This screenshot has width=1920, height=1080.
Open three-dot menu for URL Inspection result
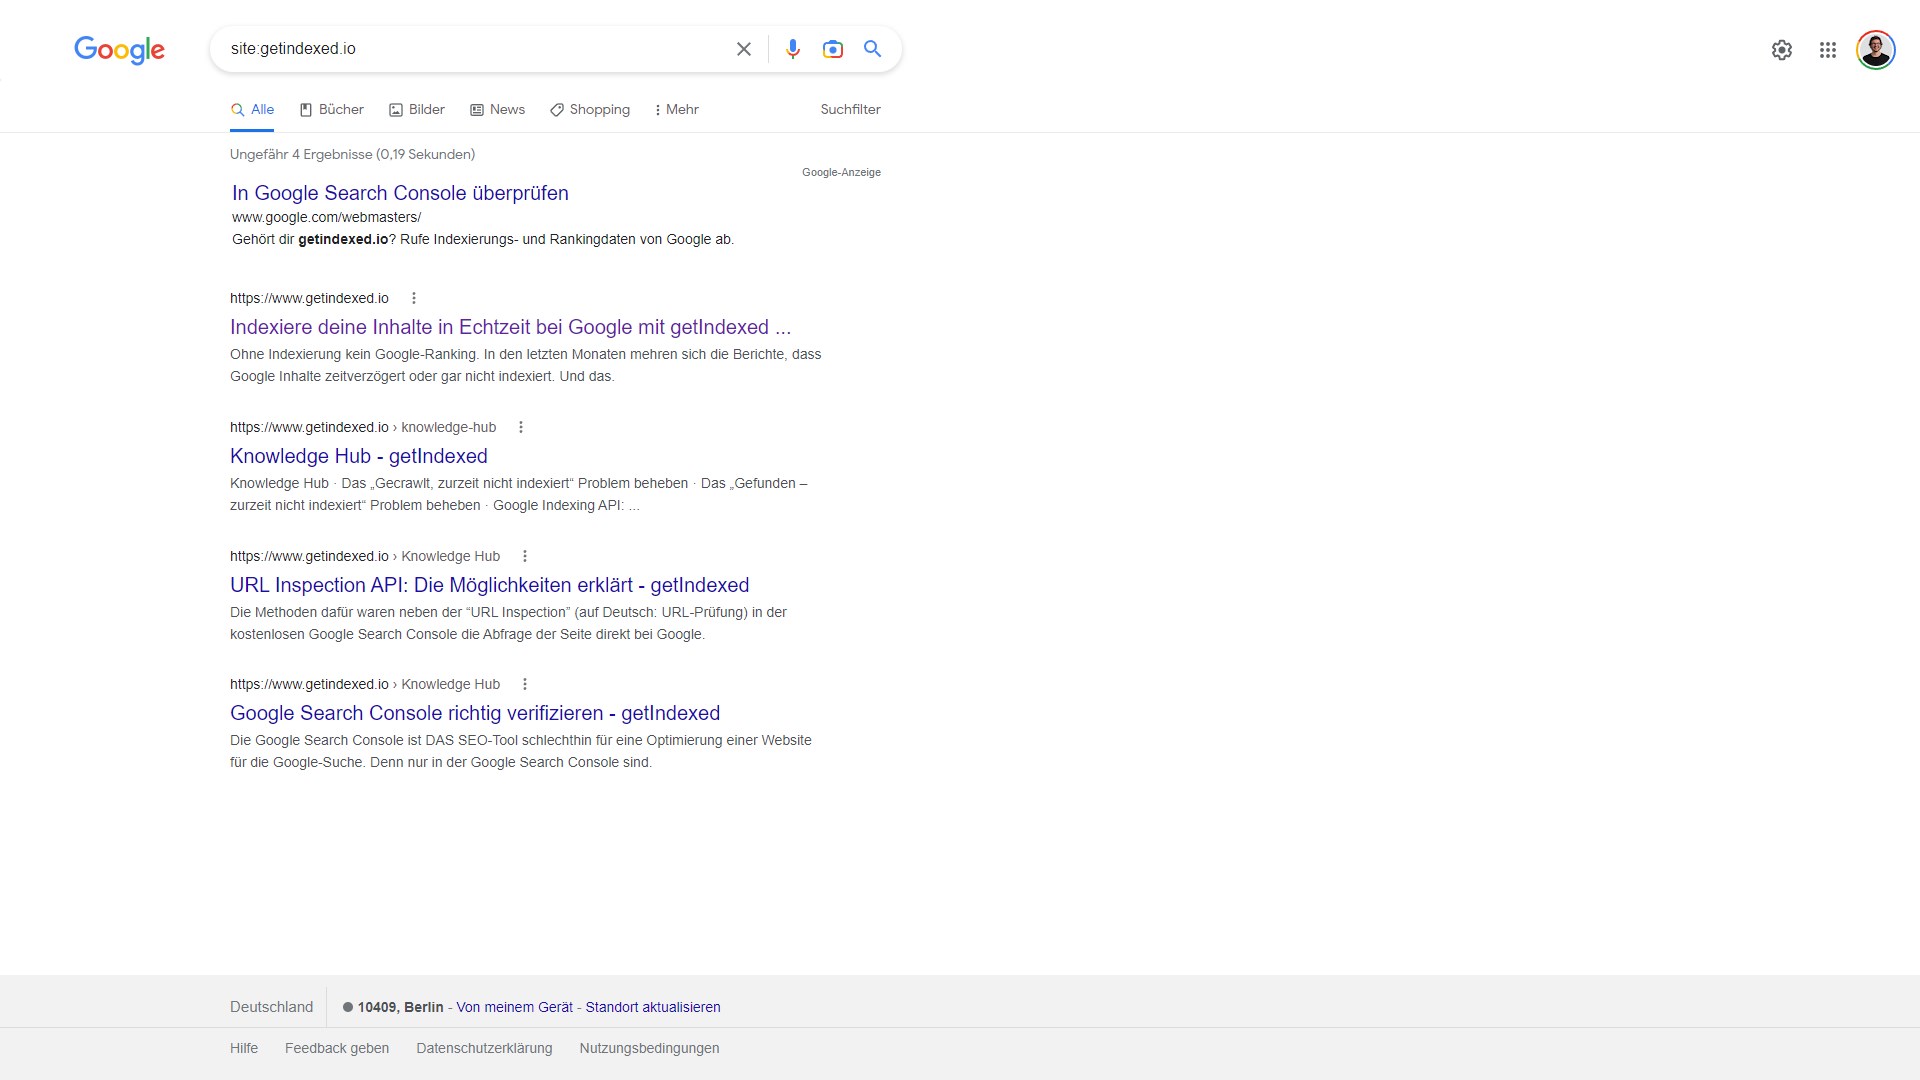(x=525, y=556)
